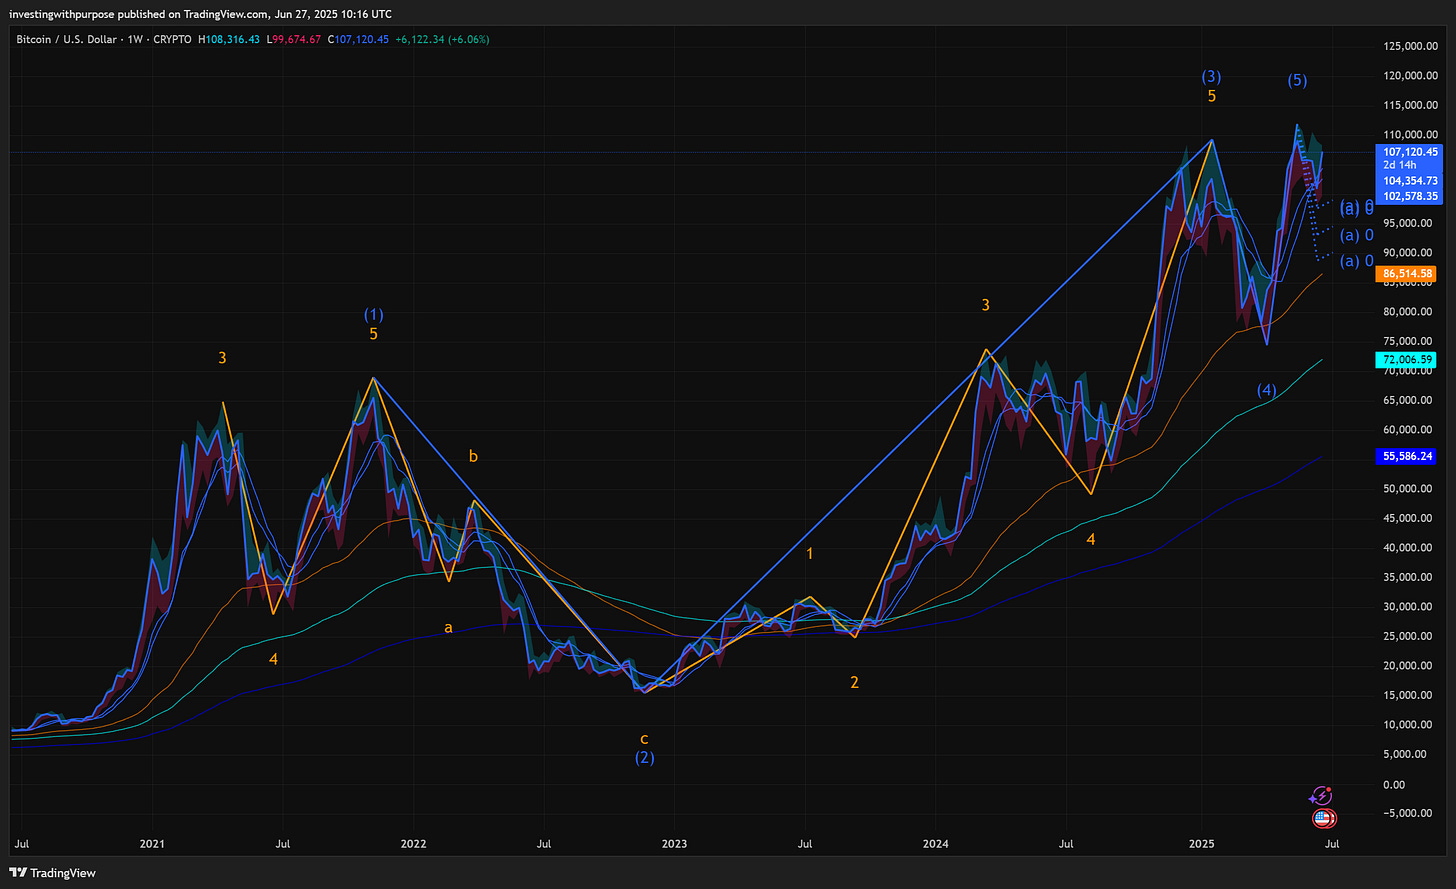This screenshot has width=1456, height=889.
Task: Click the 115,000.00 price axis label
Action: click(x=1410, y=105)
